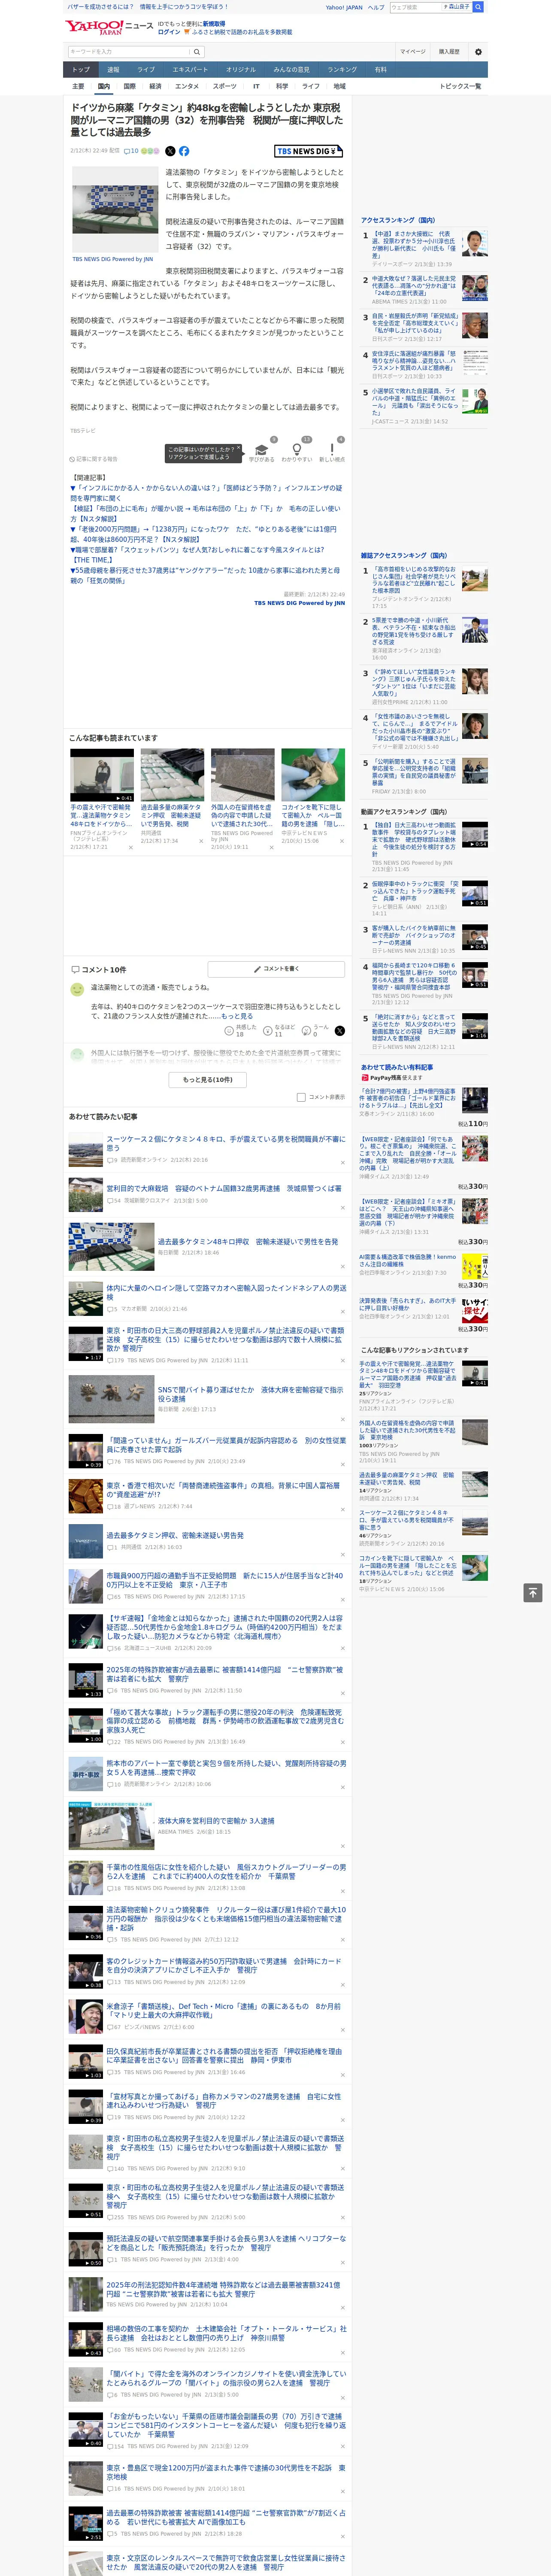This screenshot has width=551, height=2576.
Task: Click the ヘルプ link in top bar
Action: tap(375, 7)
